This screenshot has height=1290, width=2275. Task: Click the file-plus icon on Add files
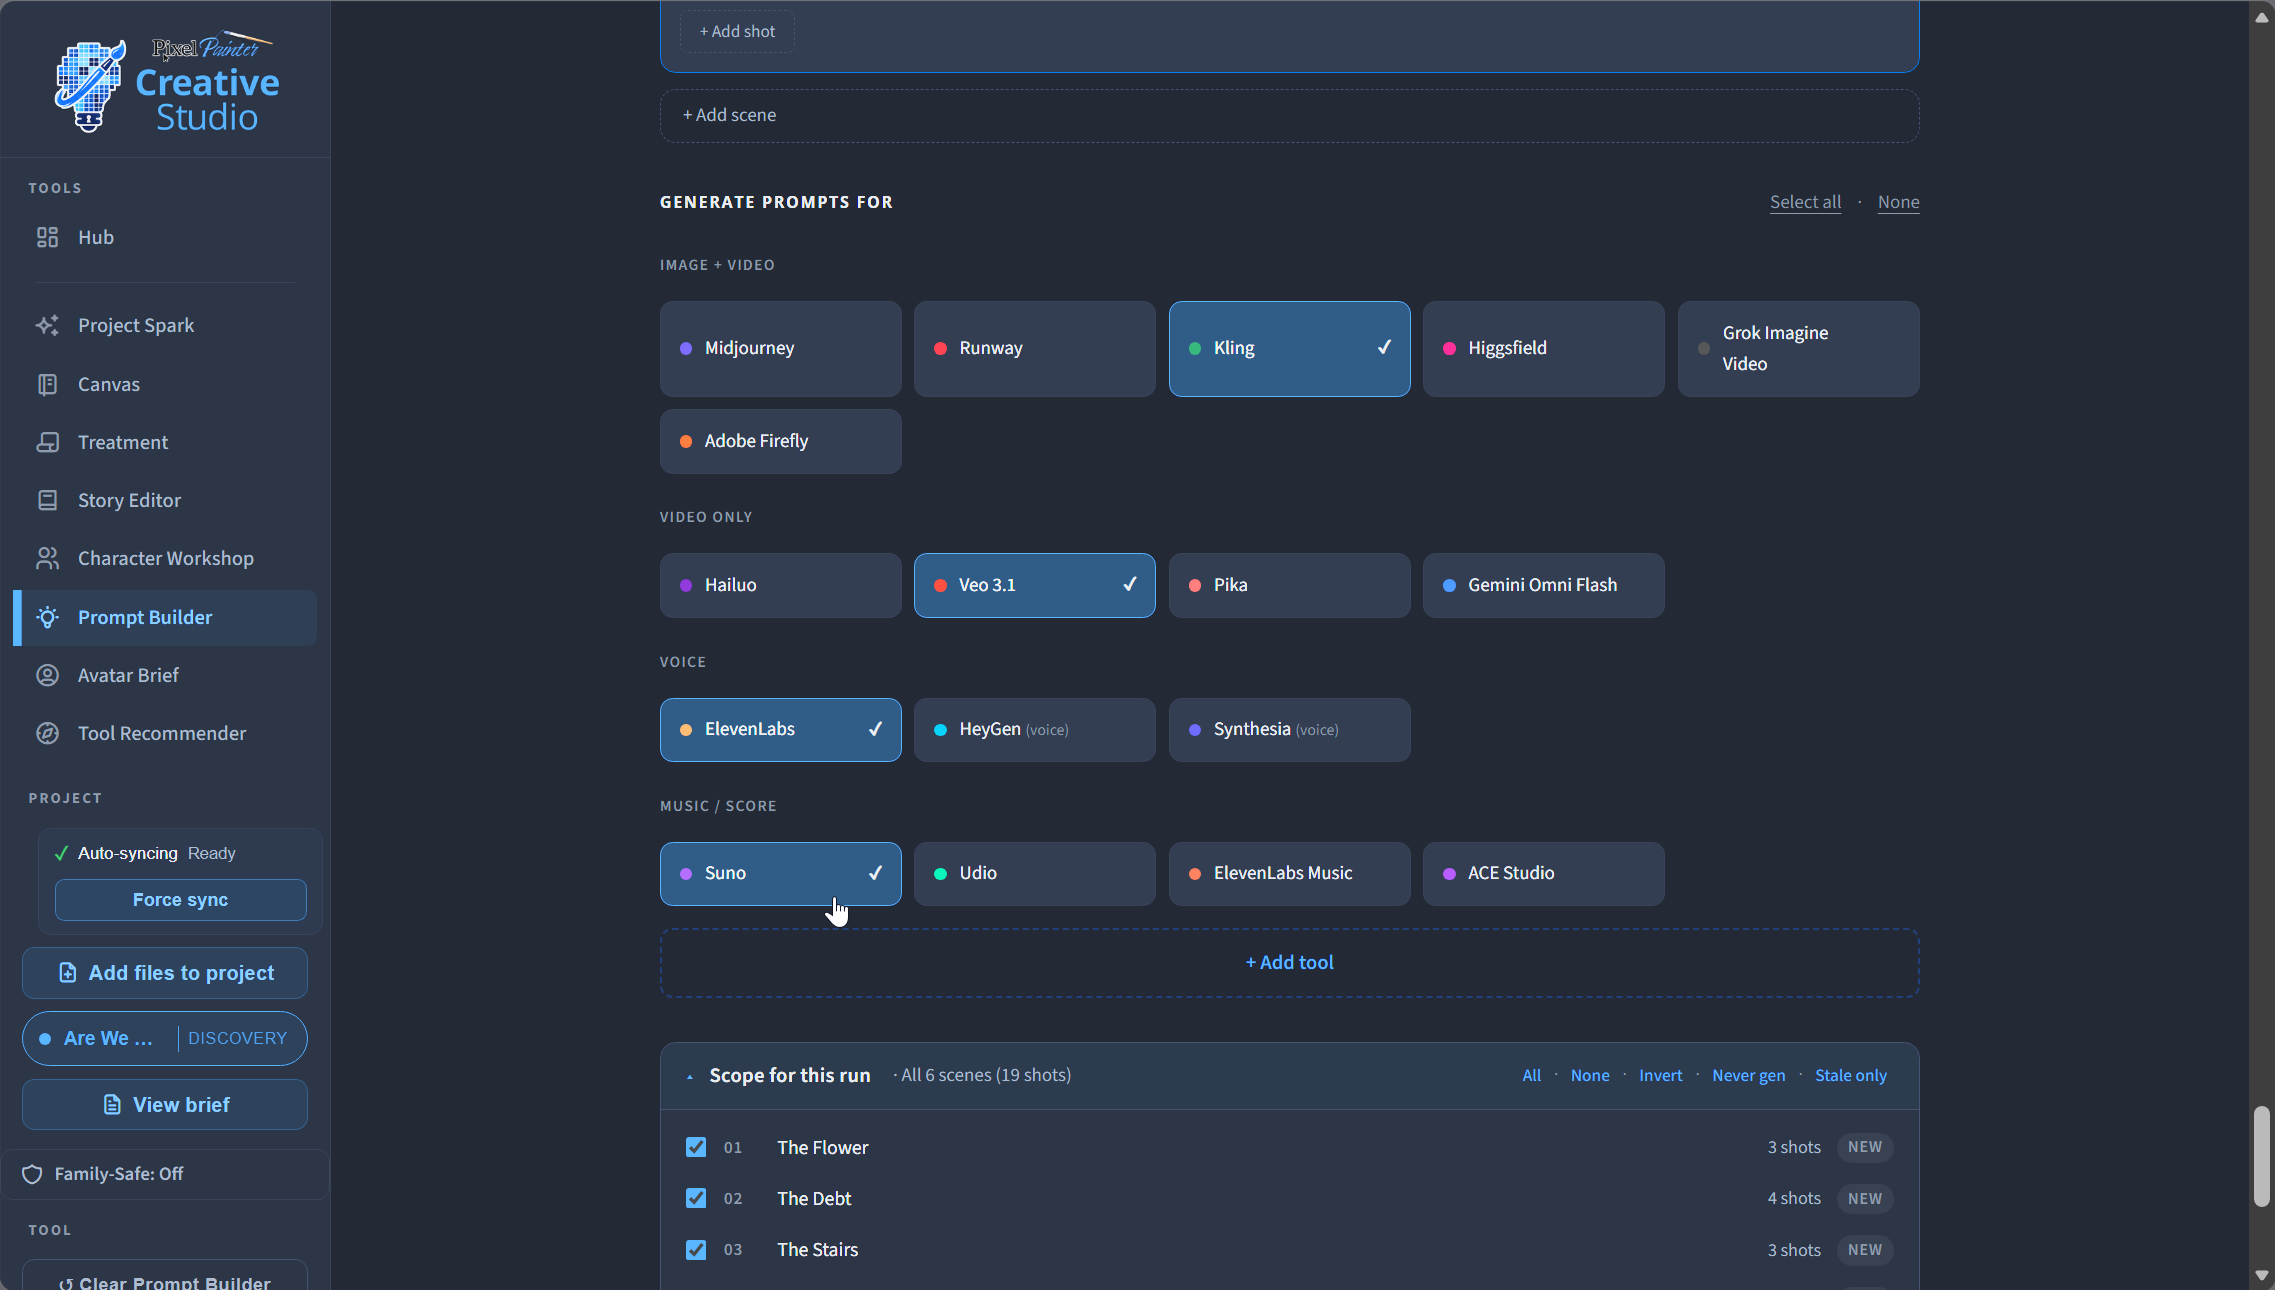67,973
